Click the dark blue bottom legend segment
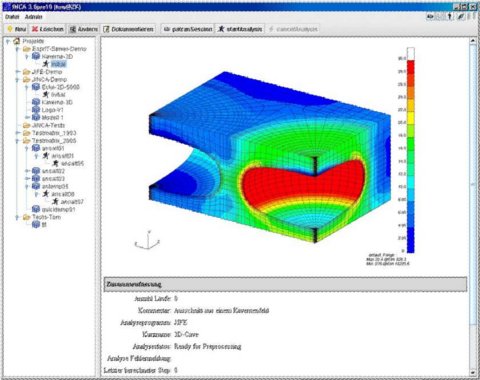 [x=411, y=240]
